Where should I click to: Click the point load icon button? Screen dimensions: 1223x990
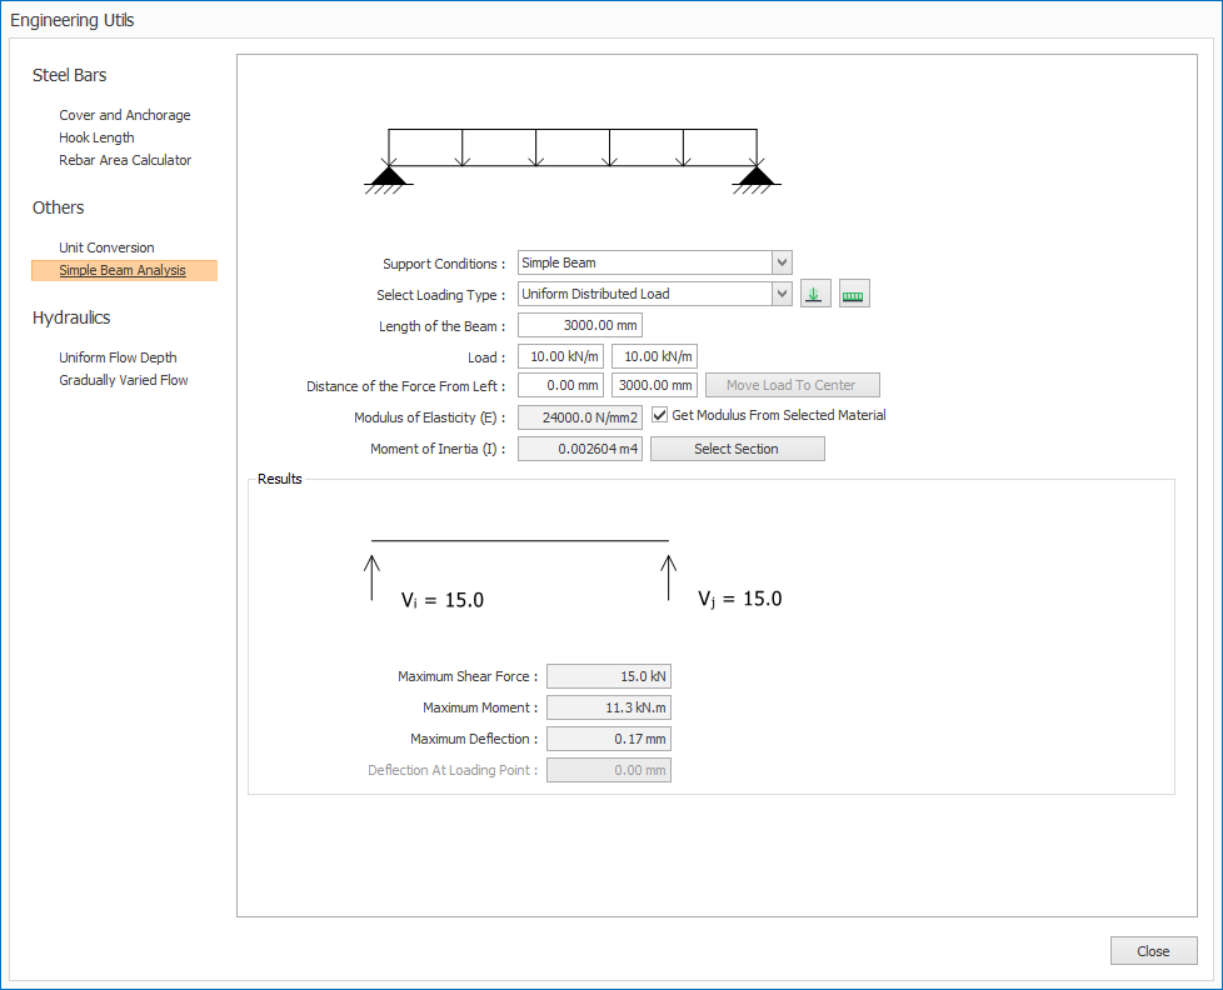click(815, 294)
